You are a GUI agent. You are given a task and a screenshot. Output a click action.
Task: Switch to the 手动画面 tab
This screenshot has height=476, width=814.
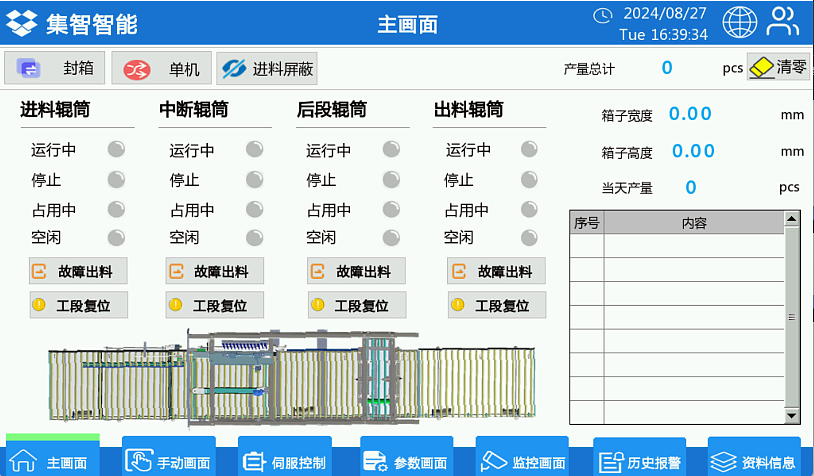pos(168,459)
